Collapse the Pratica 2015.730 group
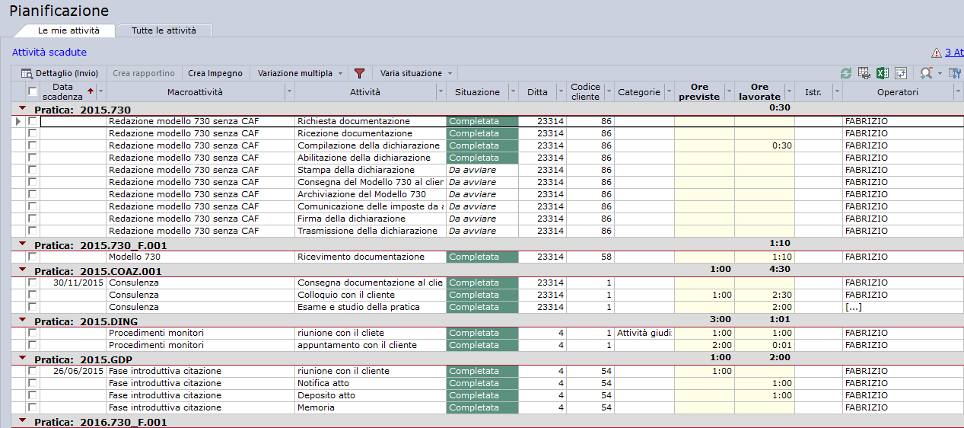This screenshot has height=428, width=964. tap(22, 109)
